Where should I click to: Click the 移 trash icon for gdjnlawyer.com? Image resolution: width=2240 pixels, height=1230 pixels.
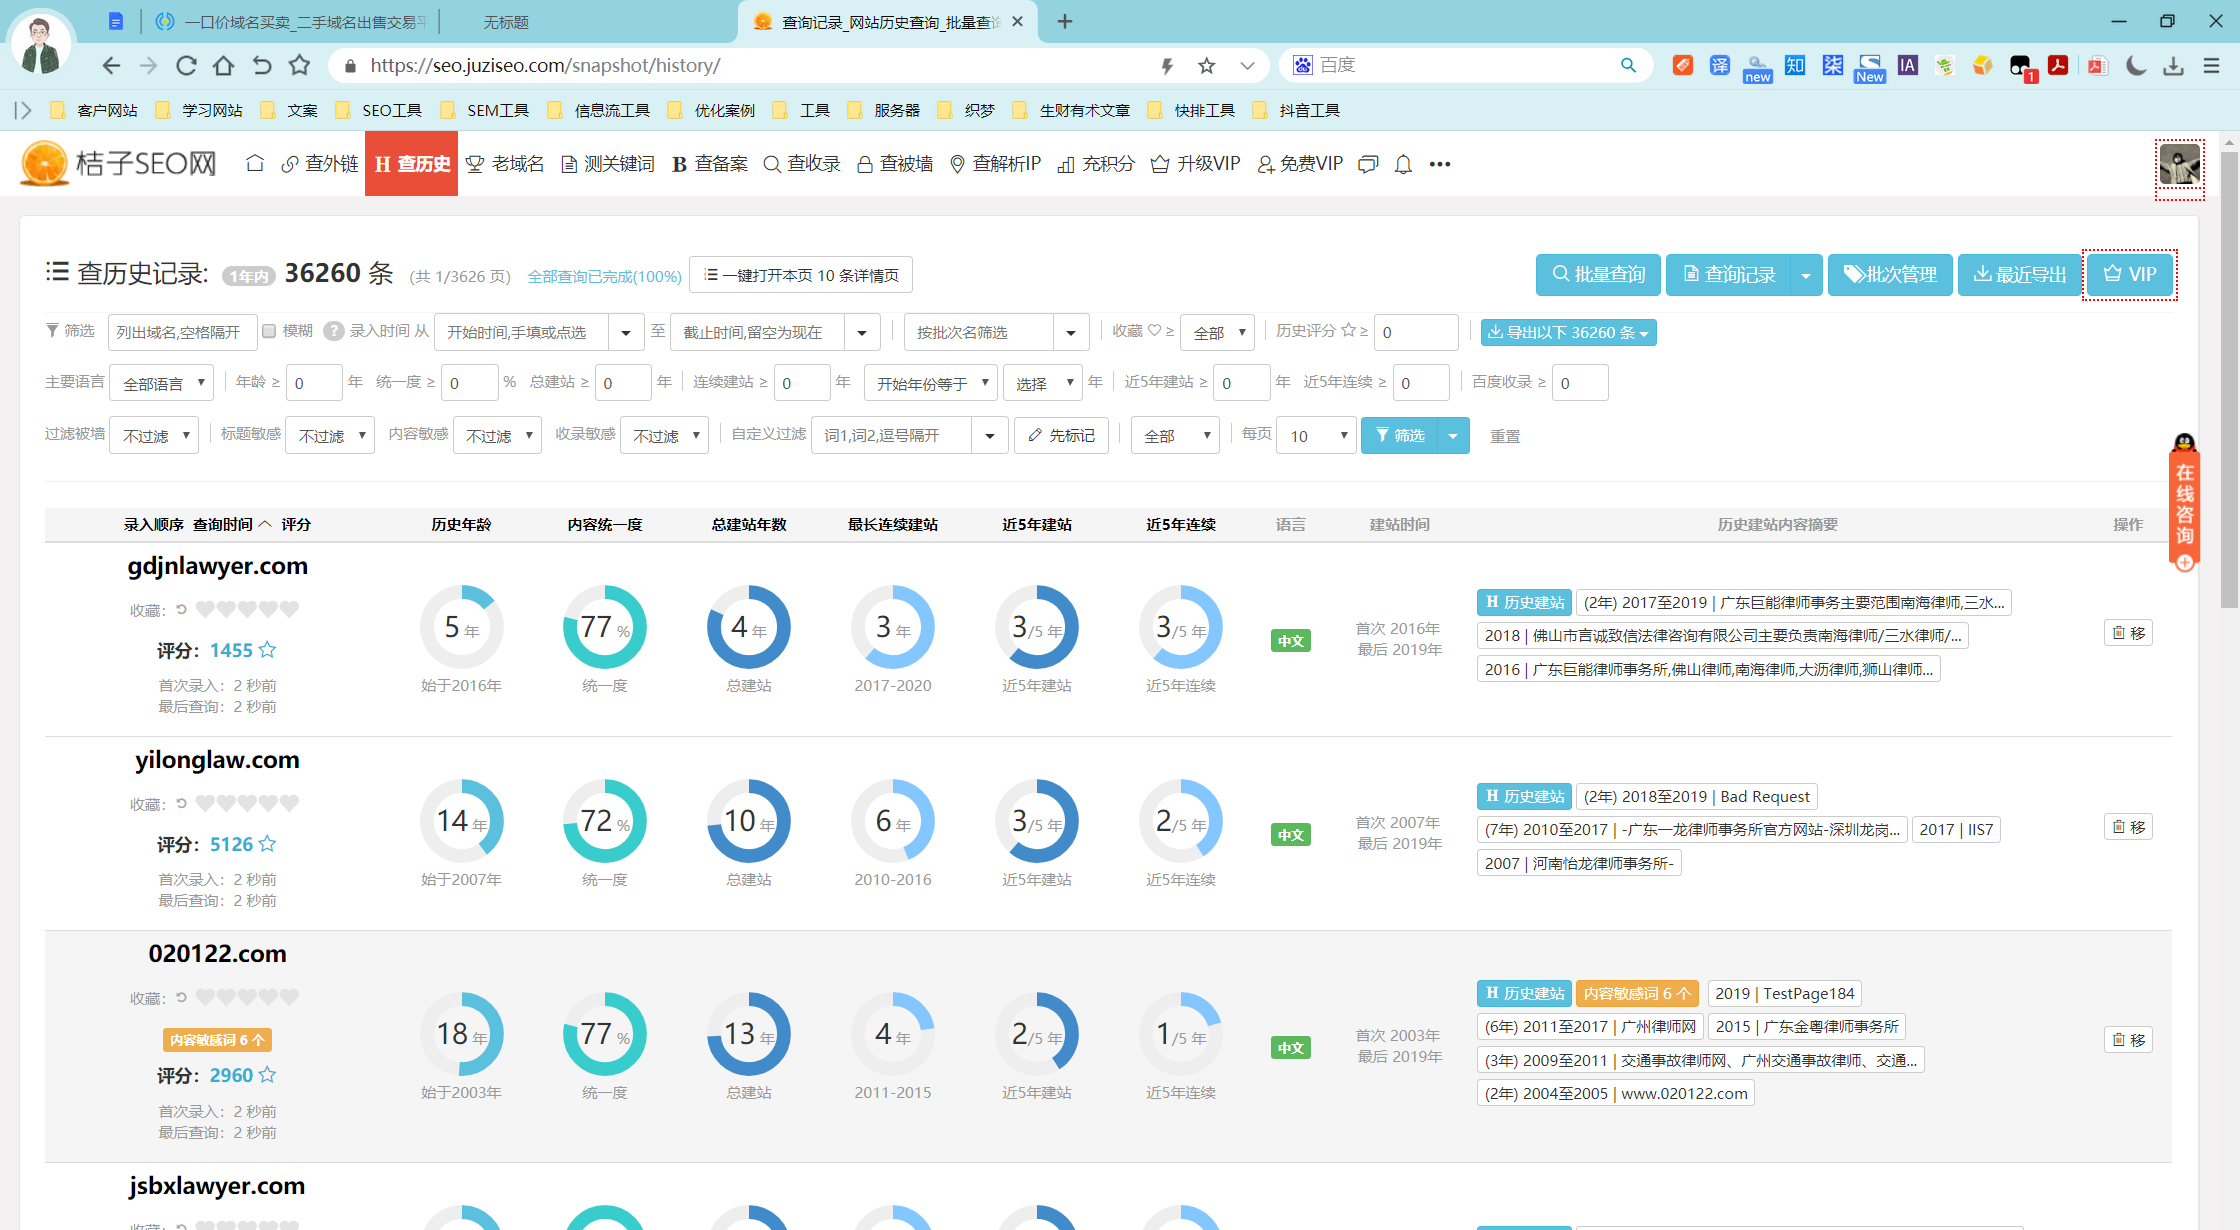point(2128,633)
